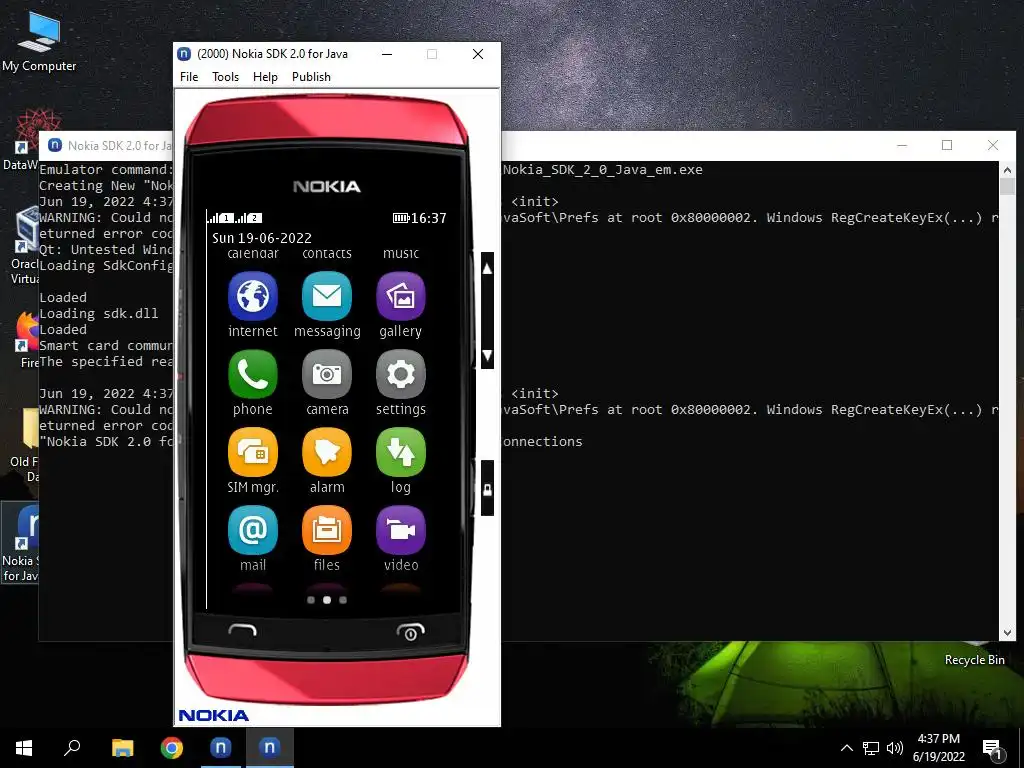Screen dimensions: 1024x768
Task: Click the emulator volume down side button
Action: 487,355
